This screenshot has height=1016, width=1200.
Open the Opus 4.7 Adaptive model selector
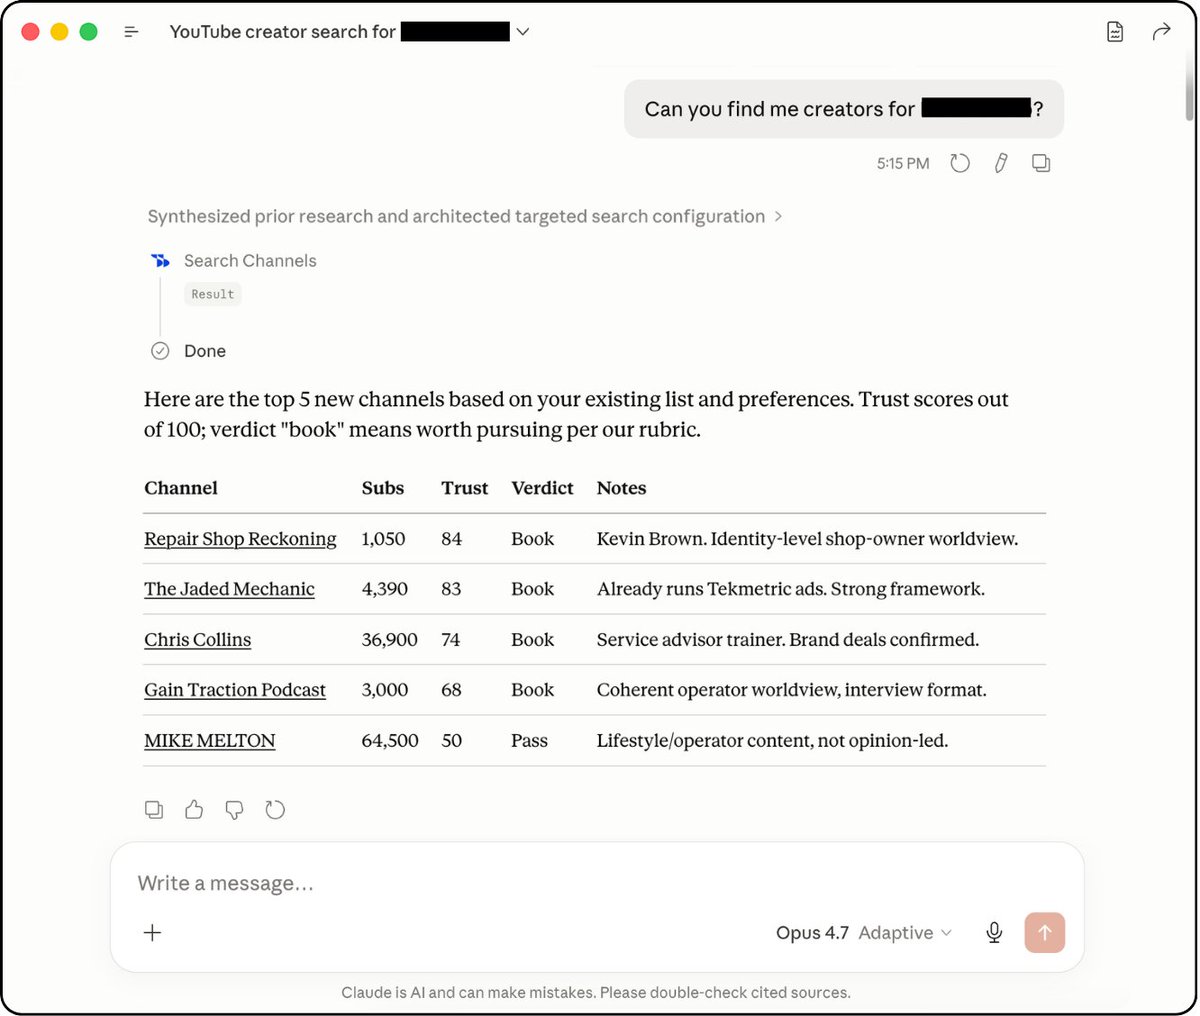tap(864, 933)
